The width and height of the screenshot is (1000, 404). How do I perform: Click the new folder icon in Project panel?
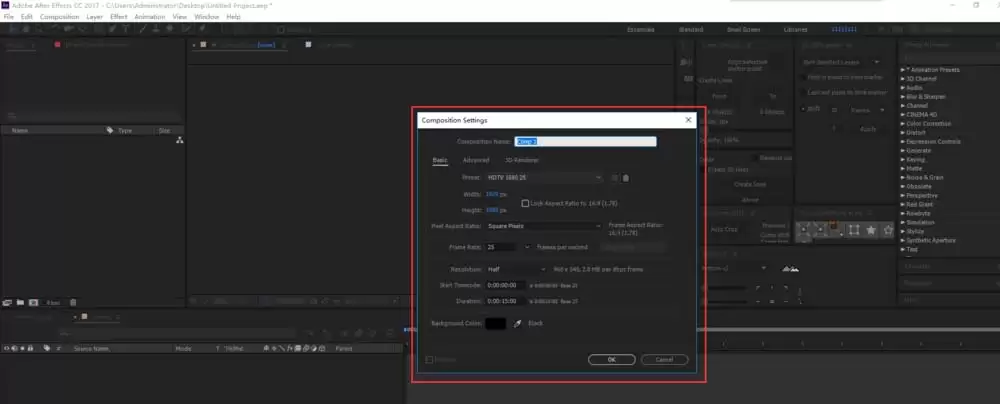coord(20,303)
